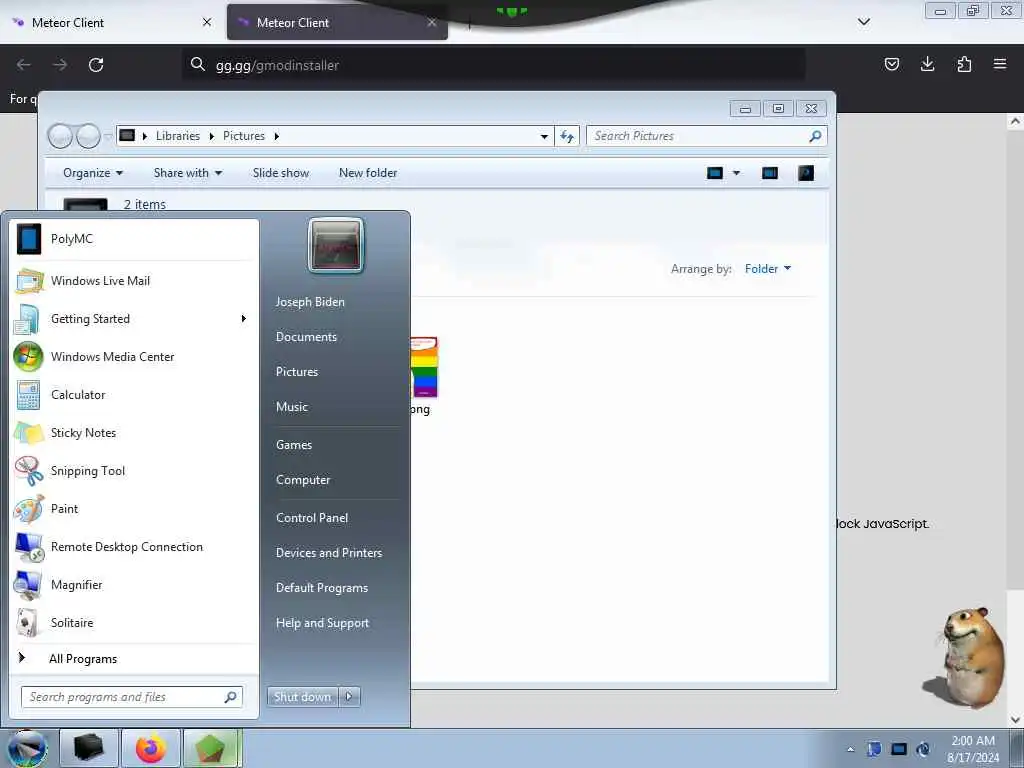Click the Search programs and files box
1024x768 pixels.
click(x=132, y=697)
